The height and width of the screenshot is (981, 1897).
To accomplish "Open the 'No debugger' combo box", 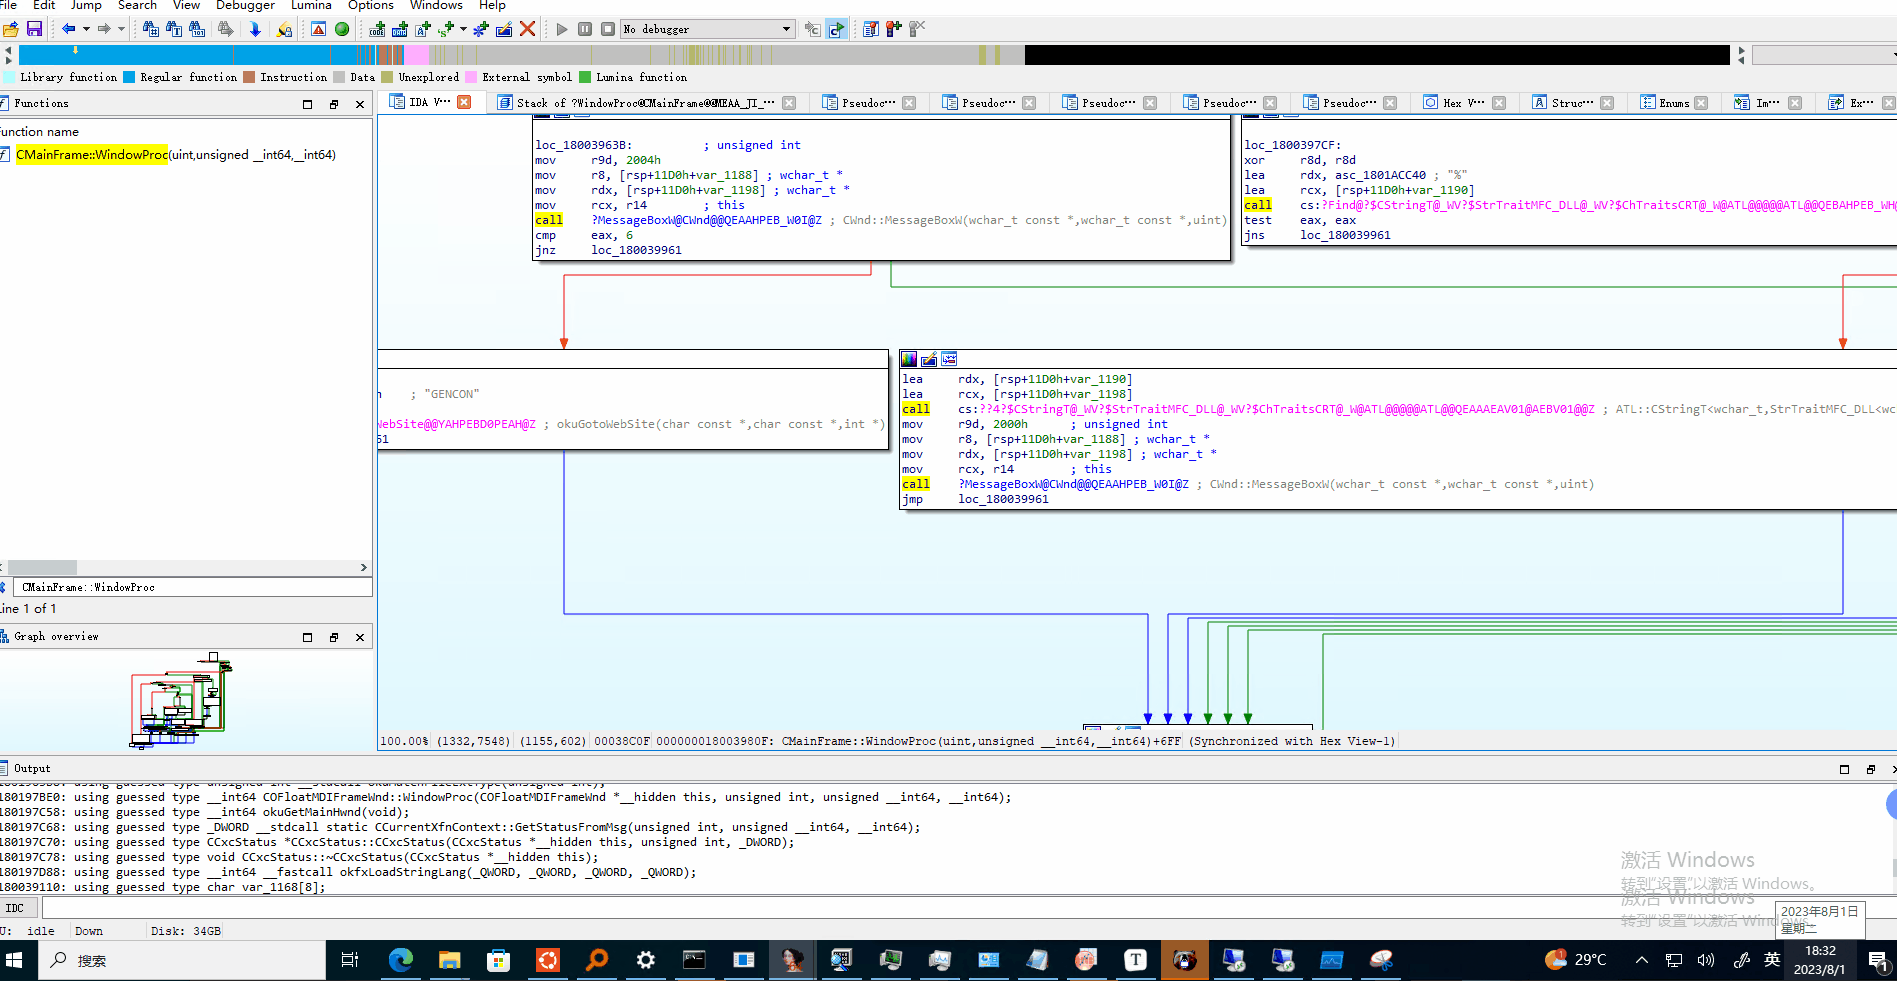I will pos(708,29).
